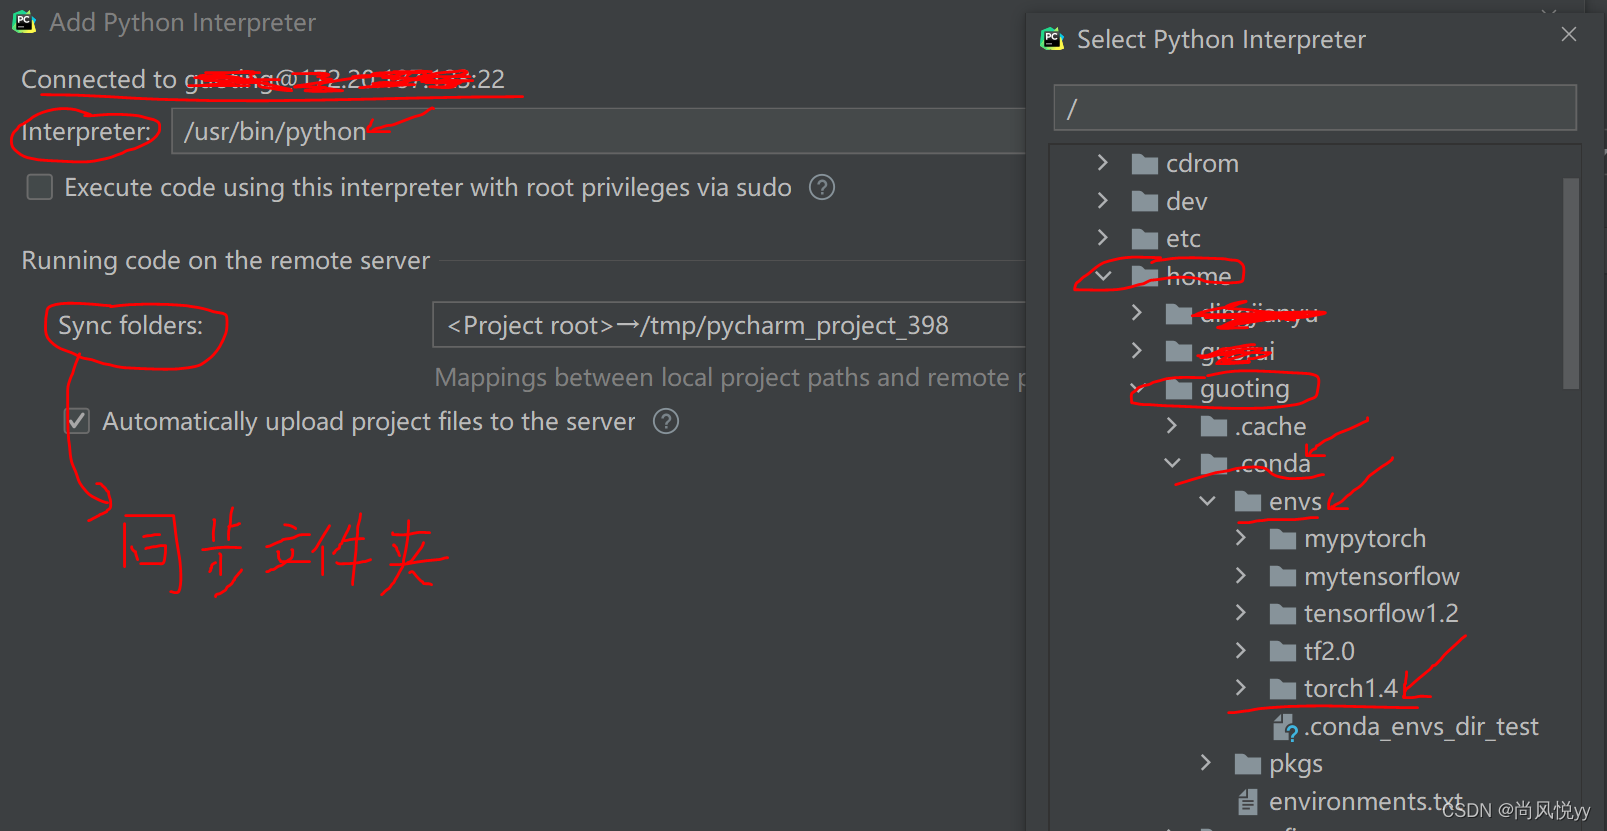Select the guoting tree row label
The image size is (1607, 831).
(x=1245, y=389)
